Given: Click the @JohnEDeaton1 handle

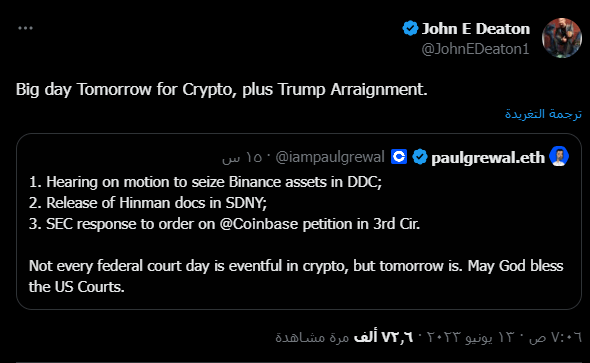Looking at the screenshot, I should tap(476, 49).
